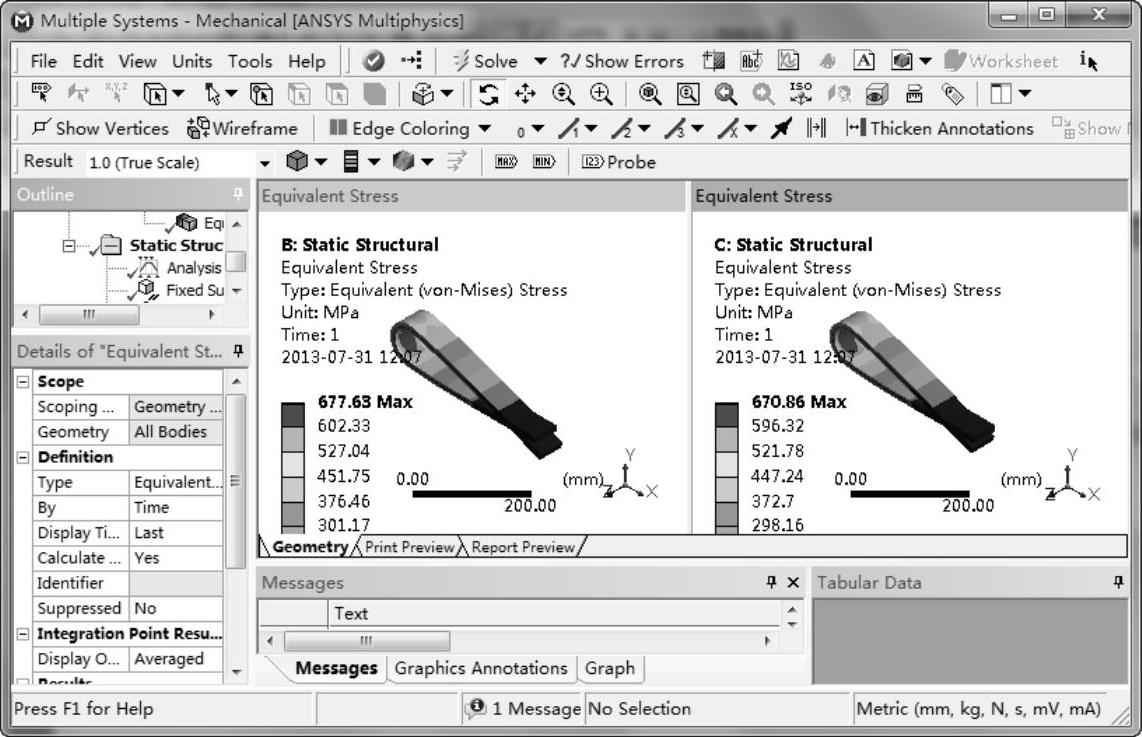Screen dimensions: 1142x737
Task: Click the Box Zoom tool
Action: click(602, 94)
